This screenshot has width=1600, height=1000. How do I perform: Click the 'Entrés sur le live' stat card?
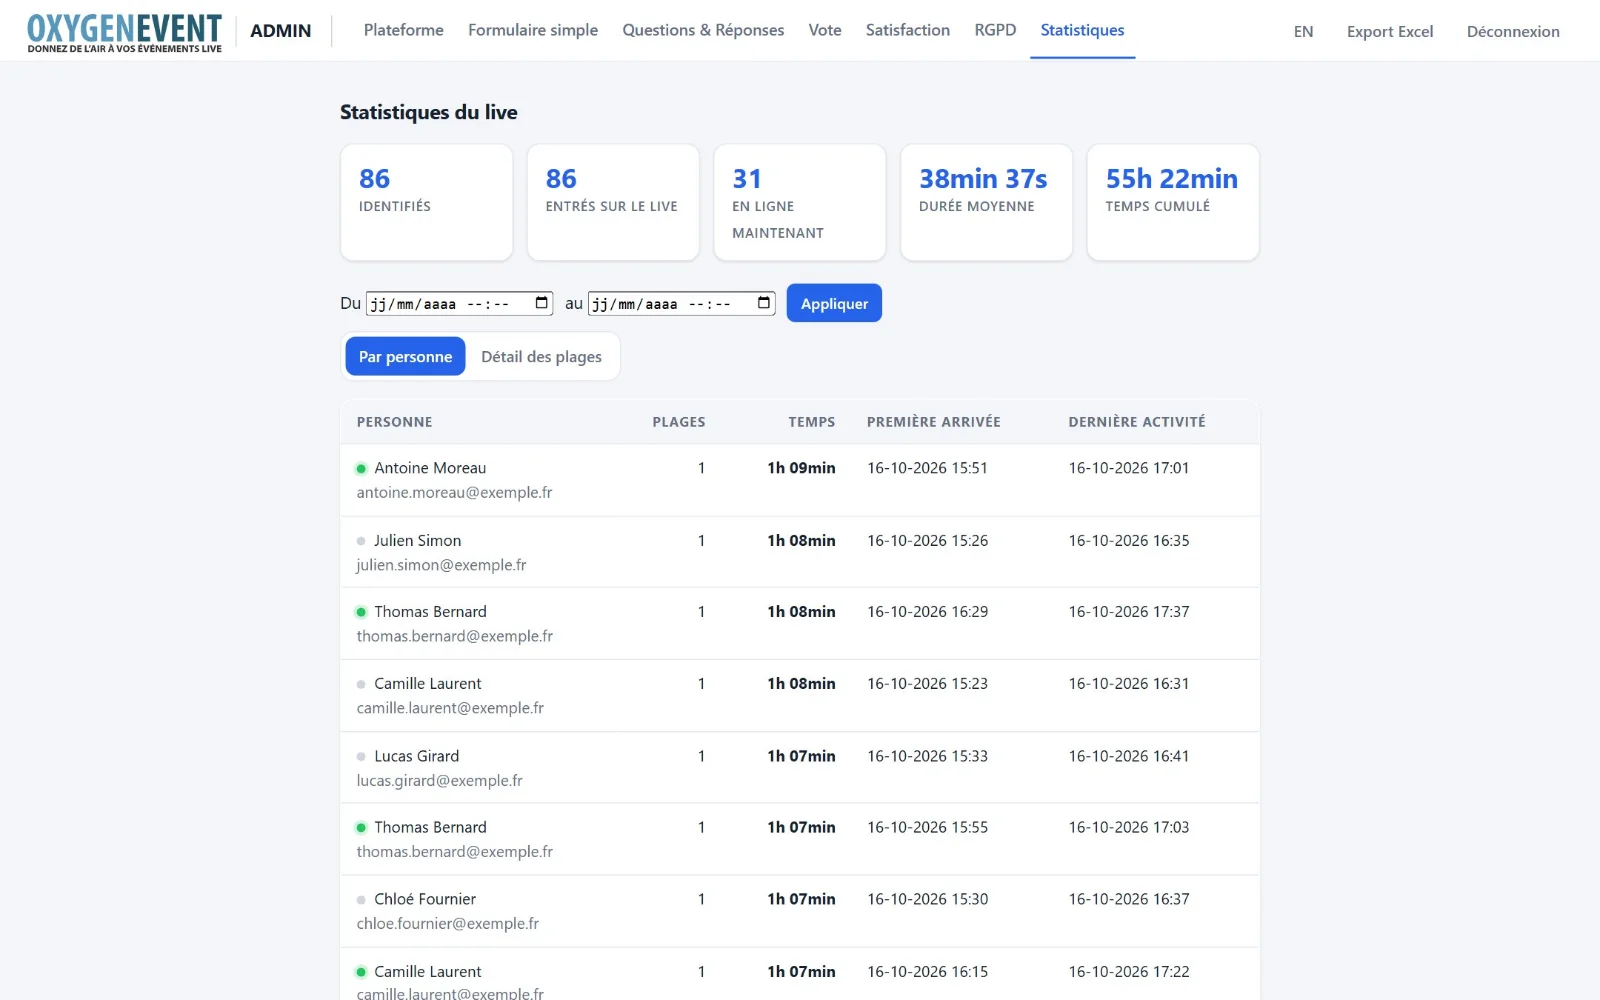[x=613, y=202]
